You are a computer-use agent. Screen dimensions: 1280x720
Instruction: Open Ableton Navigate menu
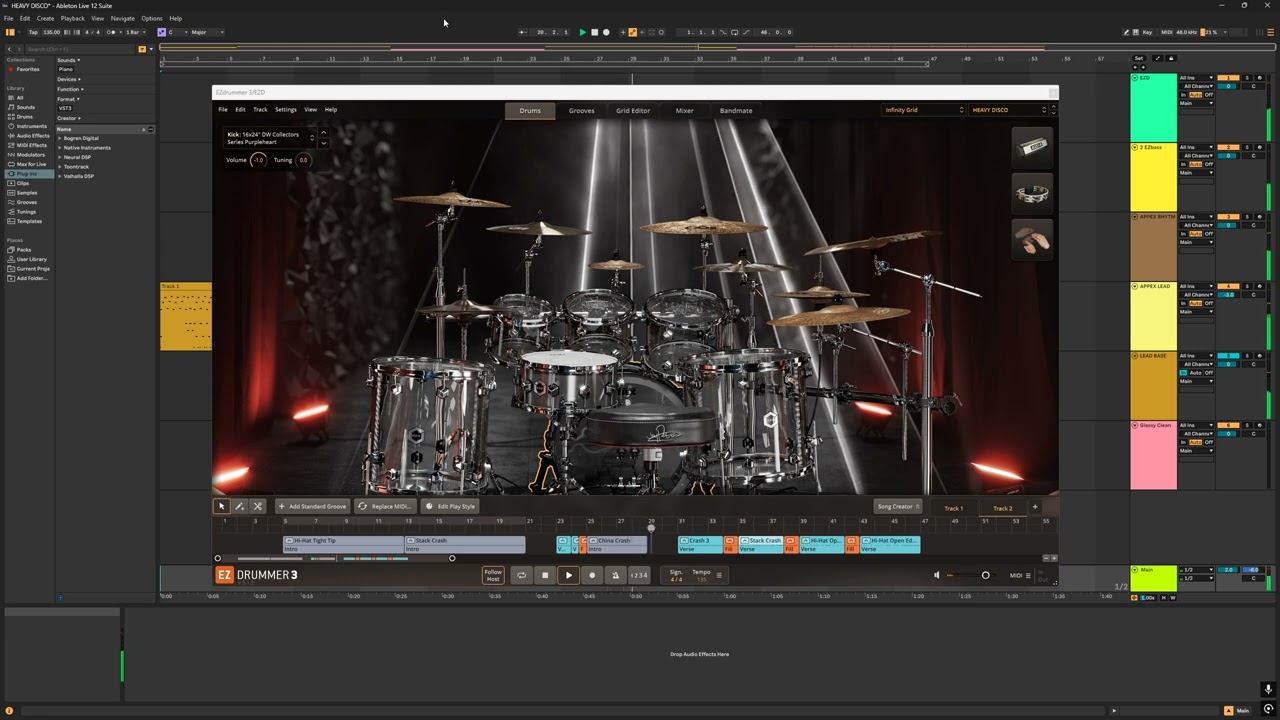click(122, 18)
